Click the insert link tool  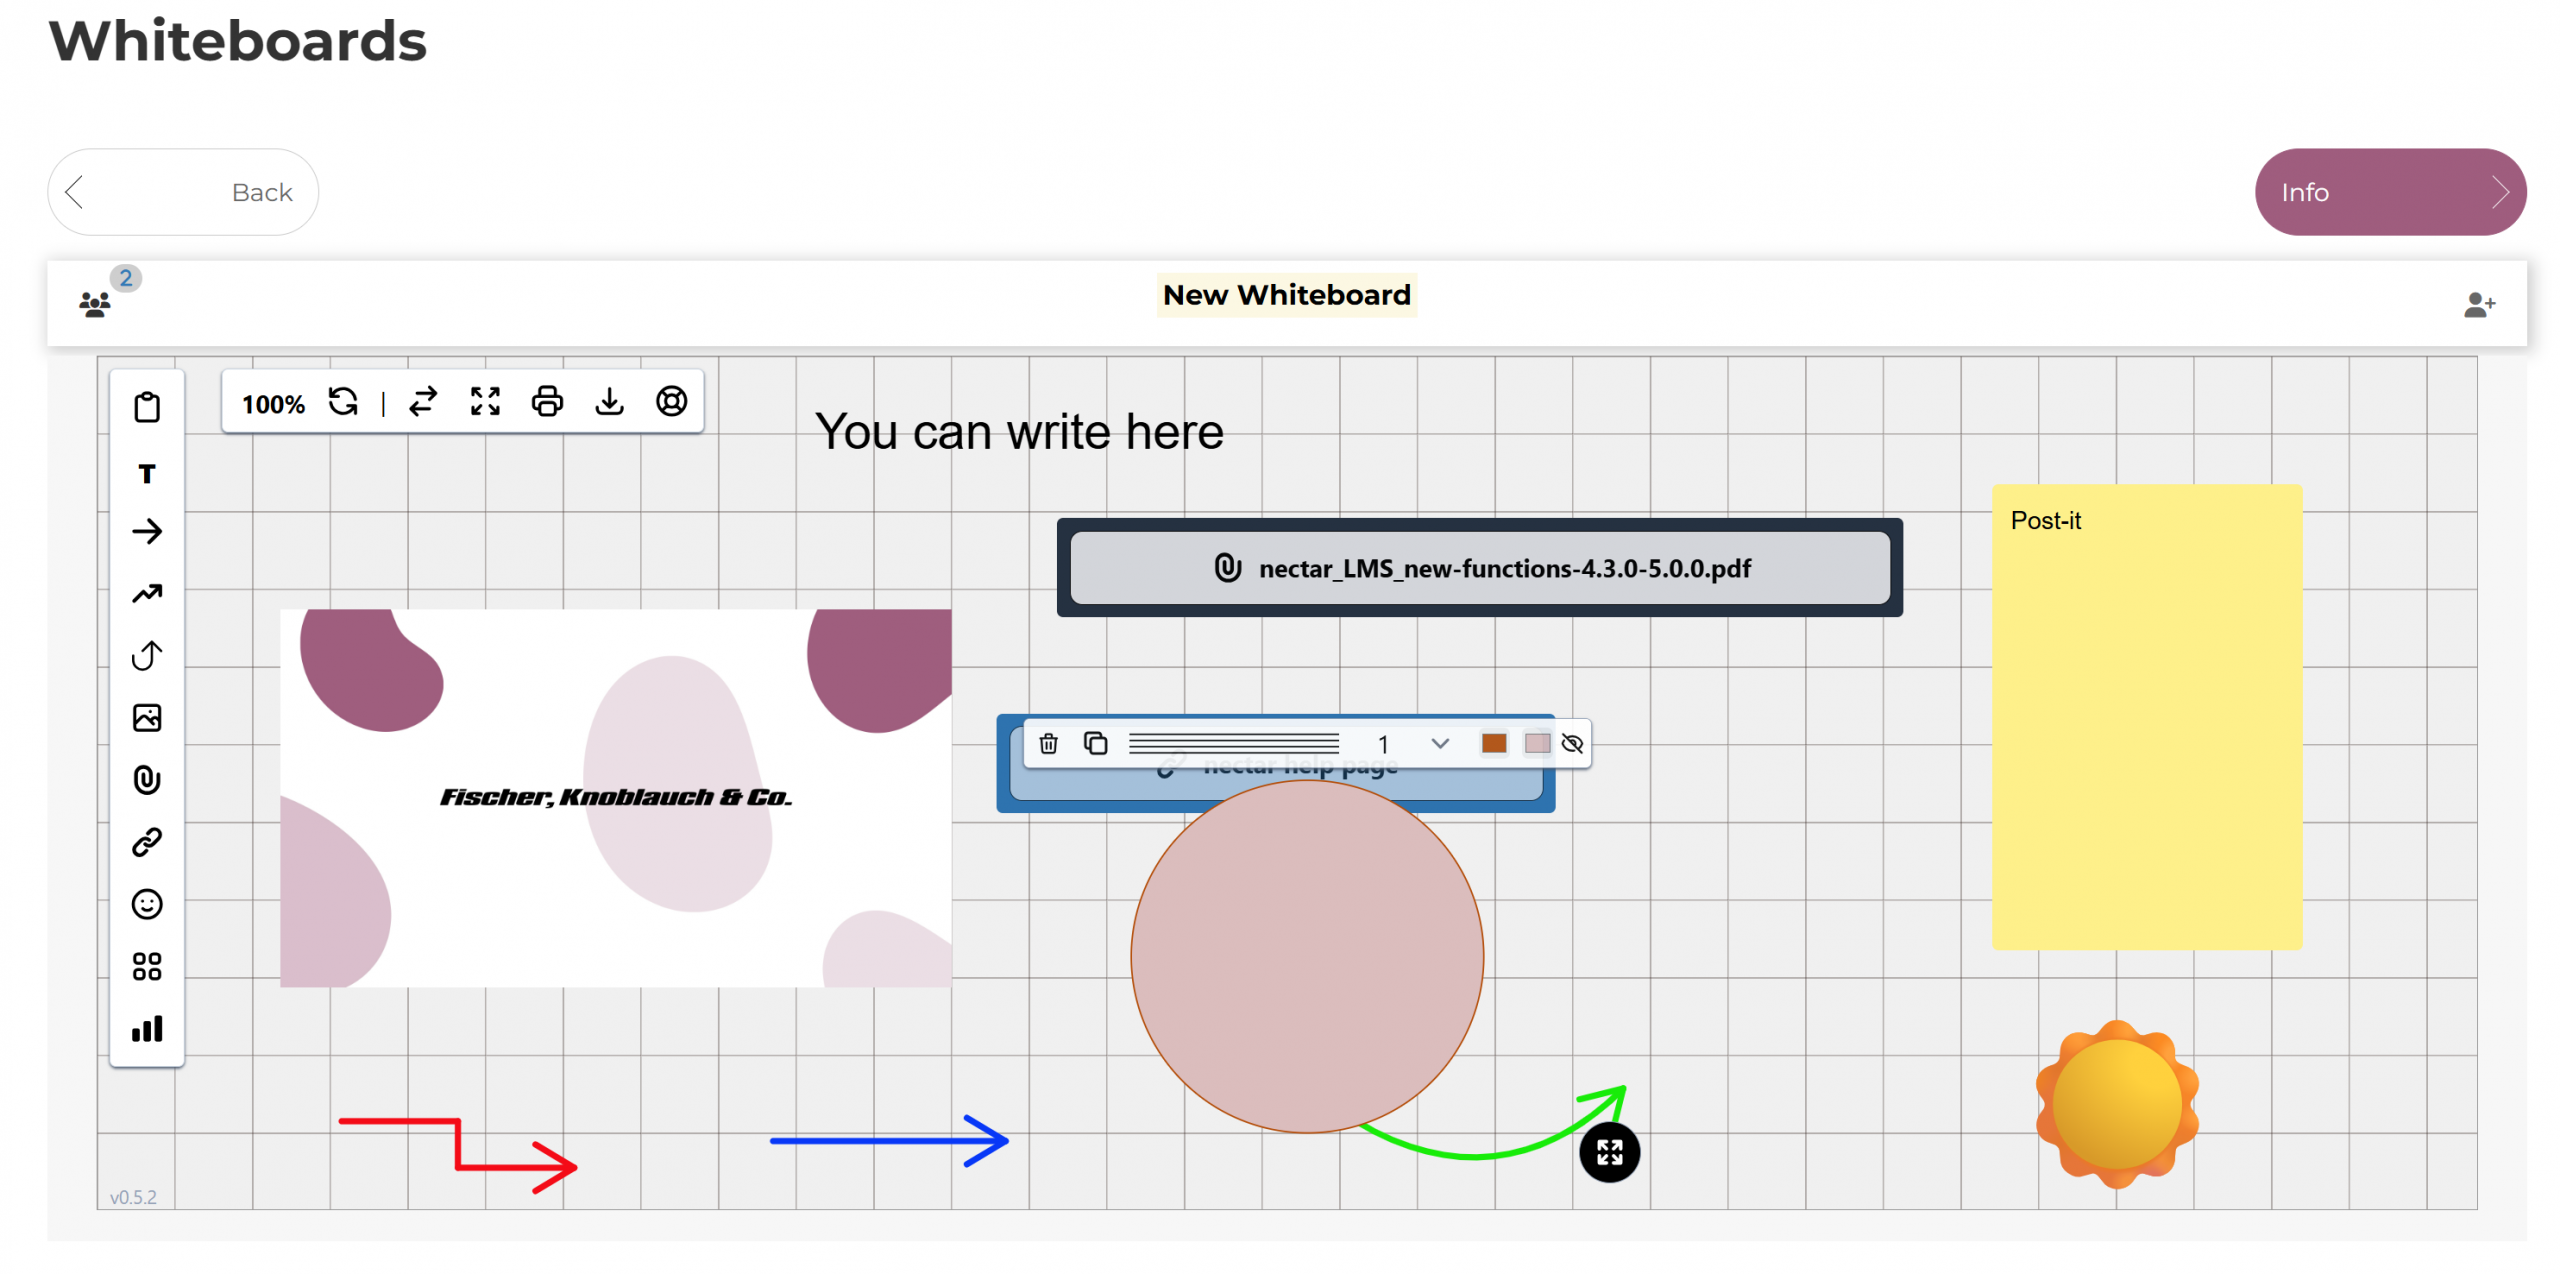(146, 842)
